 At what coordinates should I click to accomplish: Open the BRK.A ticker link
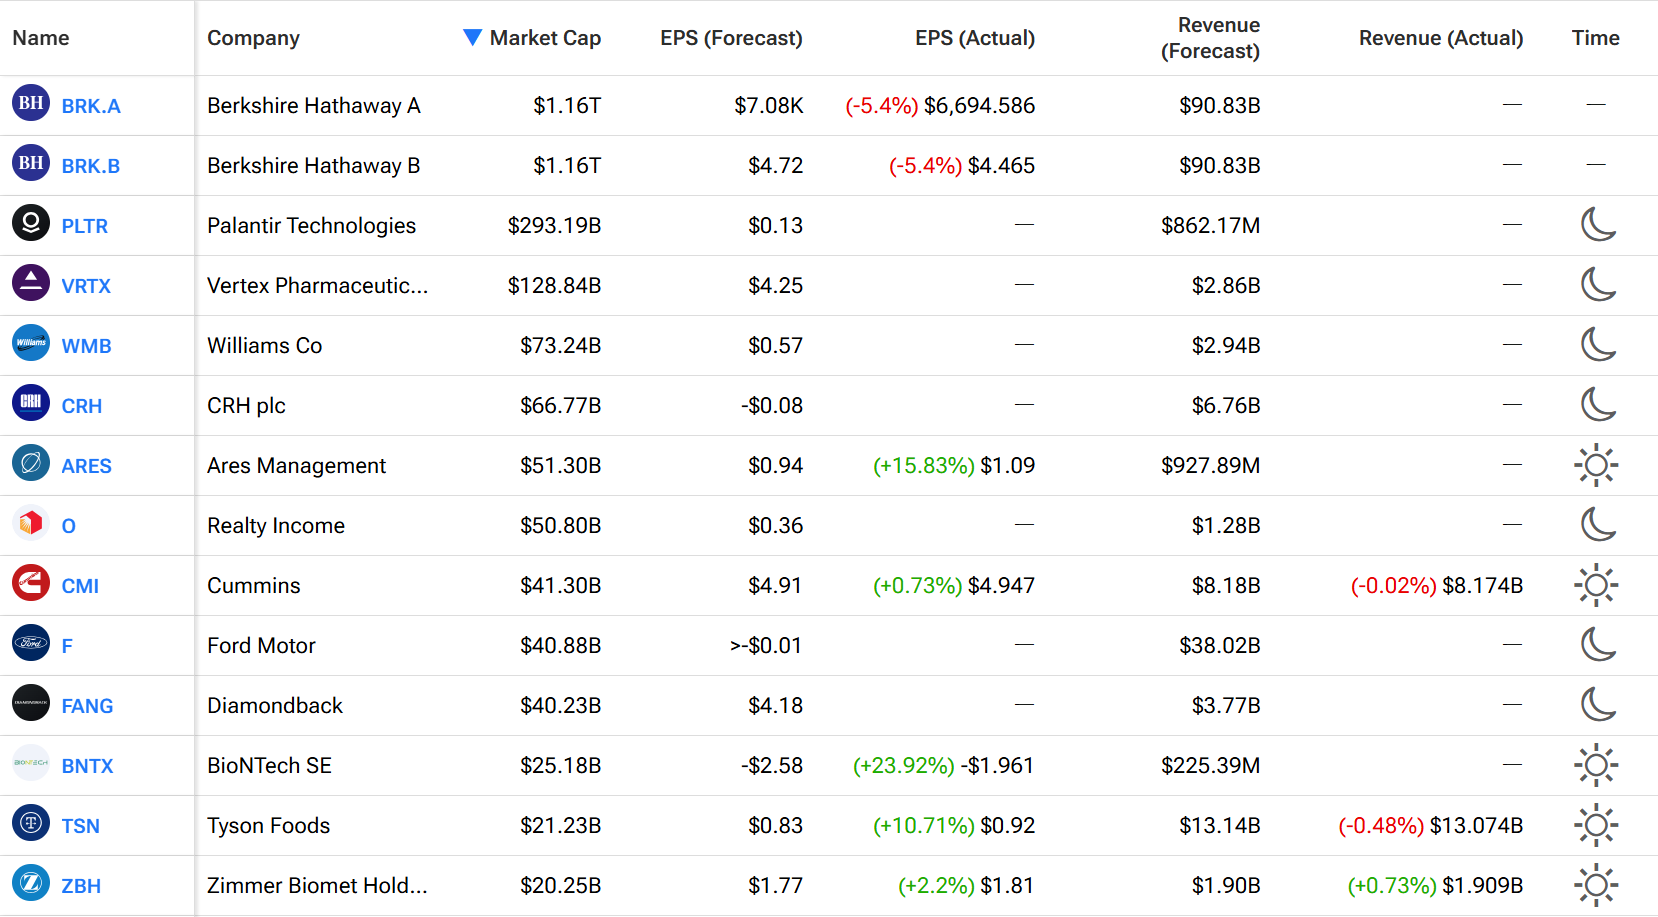[x=91, y=106]
